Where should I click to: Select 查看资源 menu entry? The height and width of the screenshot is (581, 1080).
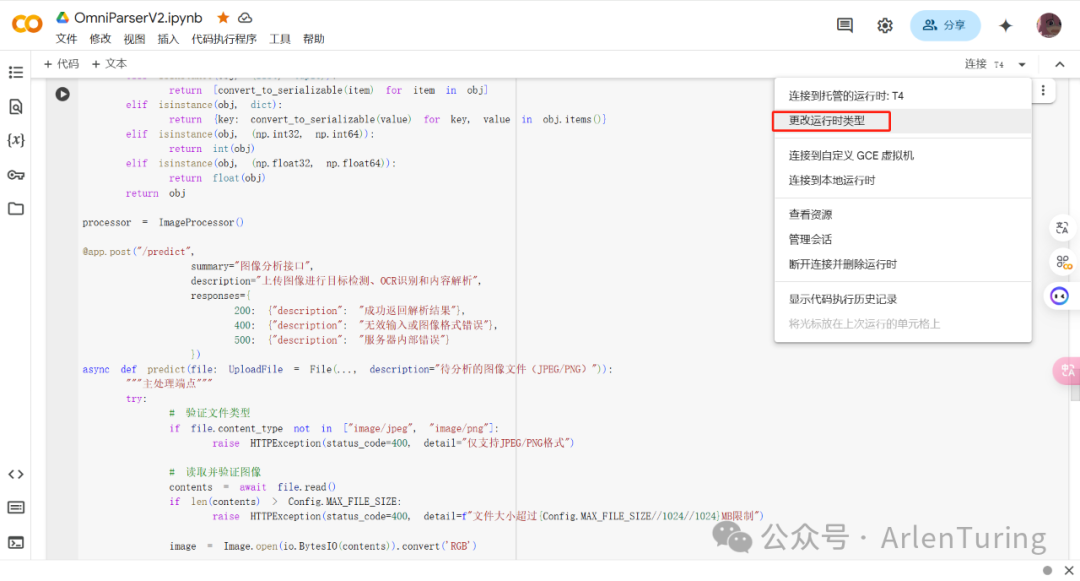pos(902,215)
